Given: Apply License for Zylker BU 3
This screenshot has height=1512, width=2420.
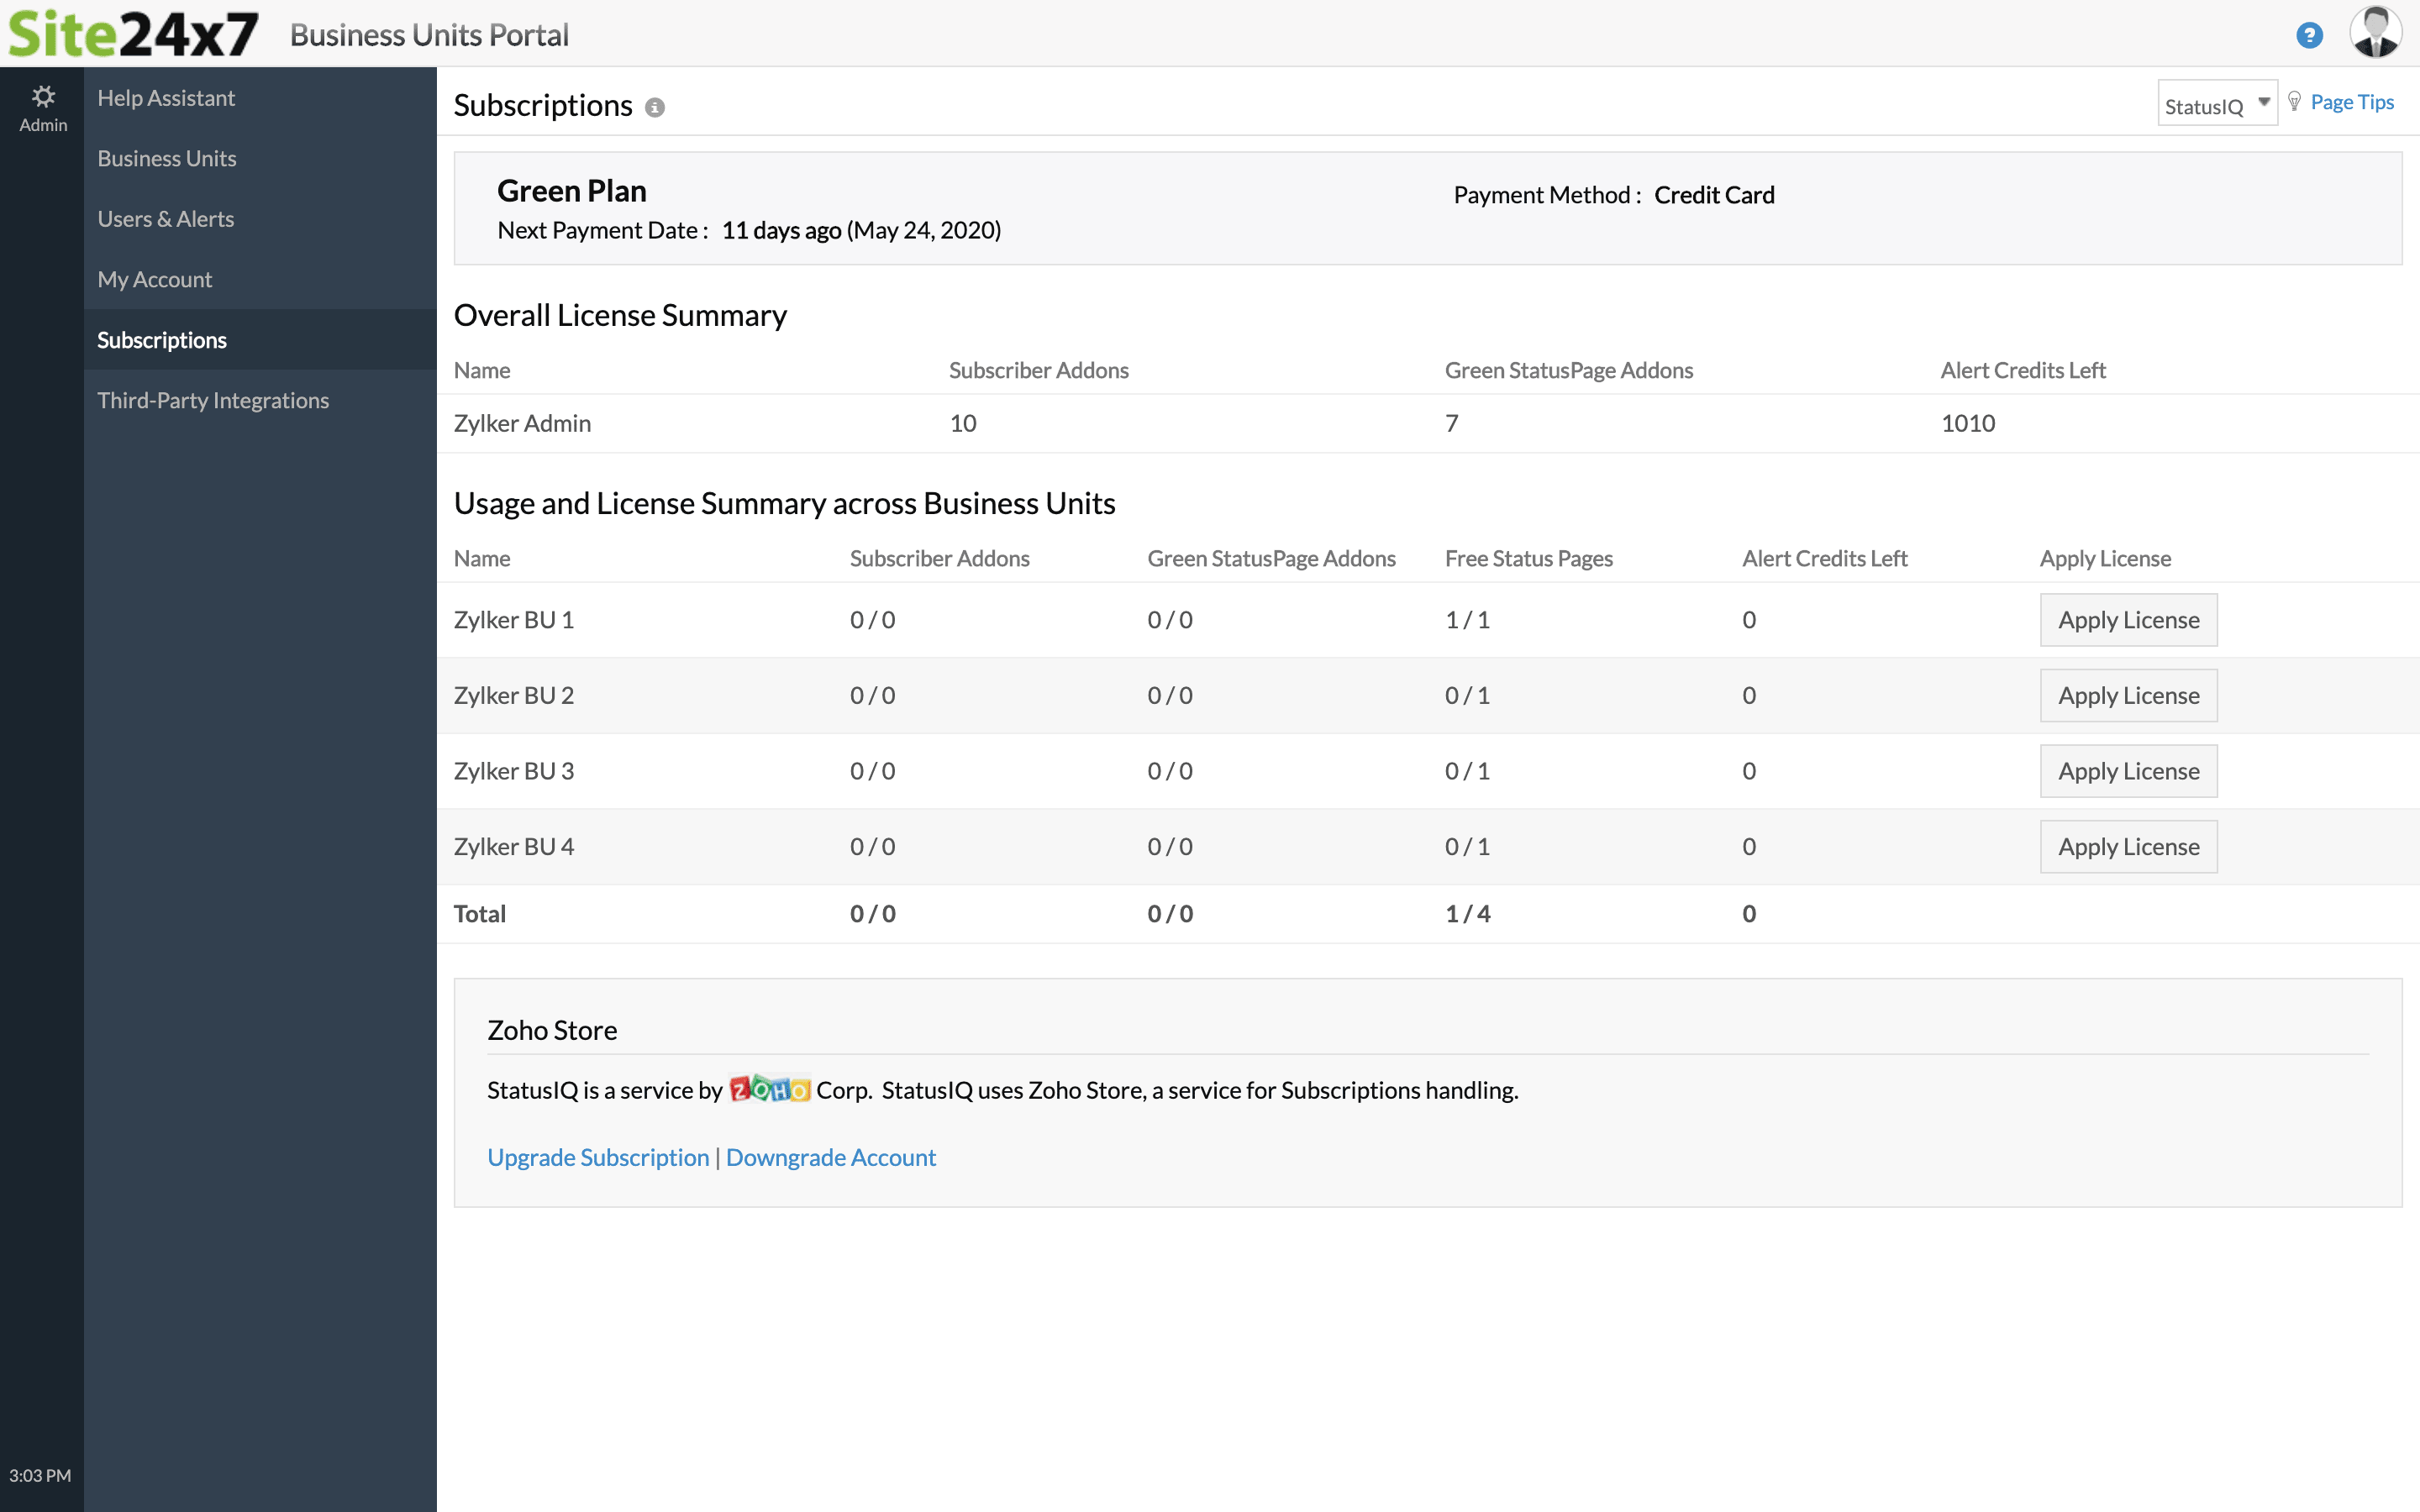Looking at the screenshot, I should pos(2128,770).
